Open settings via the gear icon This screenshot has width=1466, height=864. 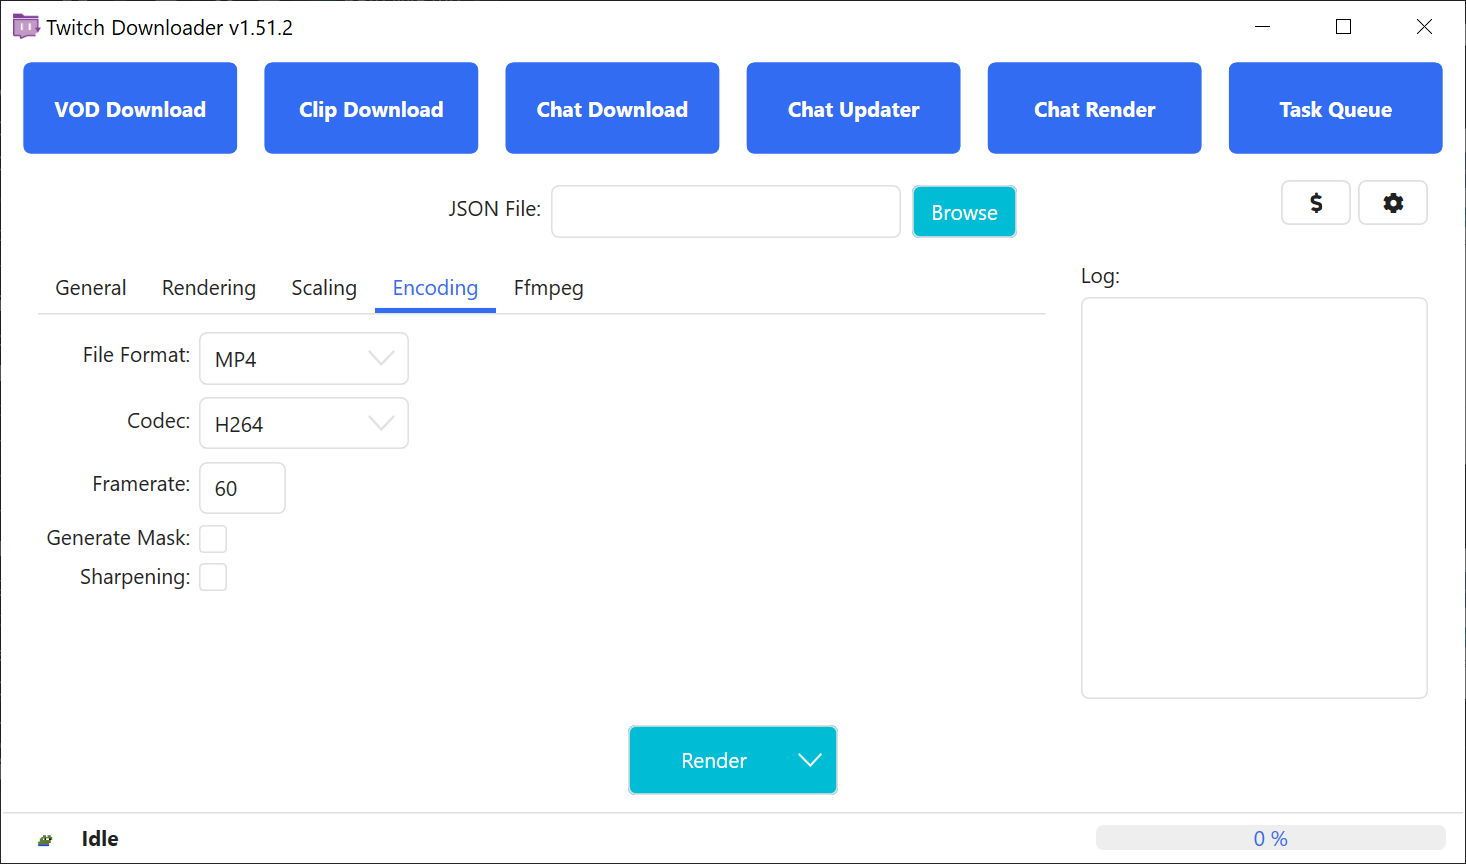click(x=1393, y=203)
